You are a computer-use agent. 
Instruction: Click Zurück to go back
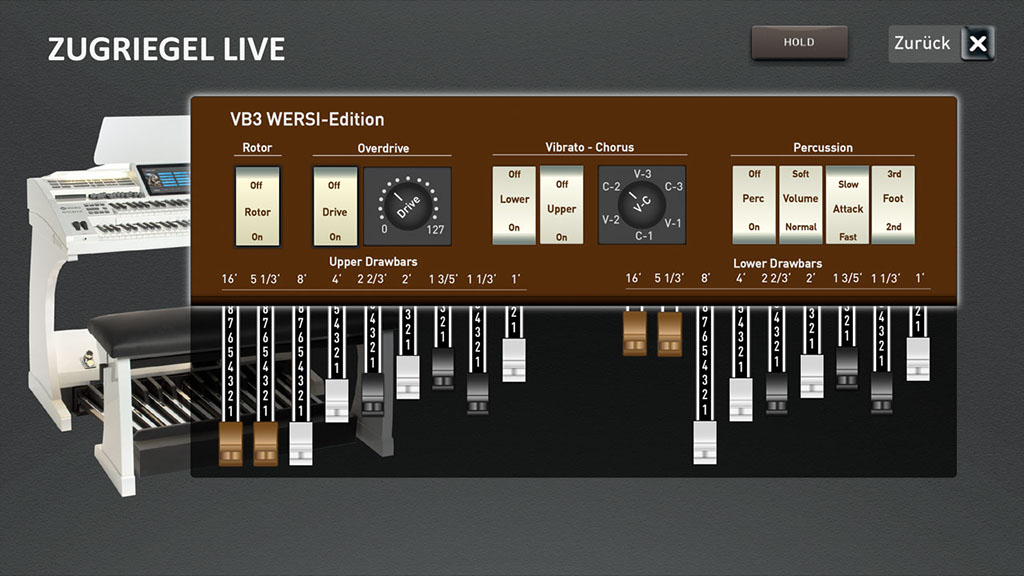(941, 44)
